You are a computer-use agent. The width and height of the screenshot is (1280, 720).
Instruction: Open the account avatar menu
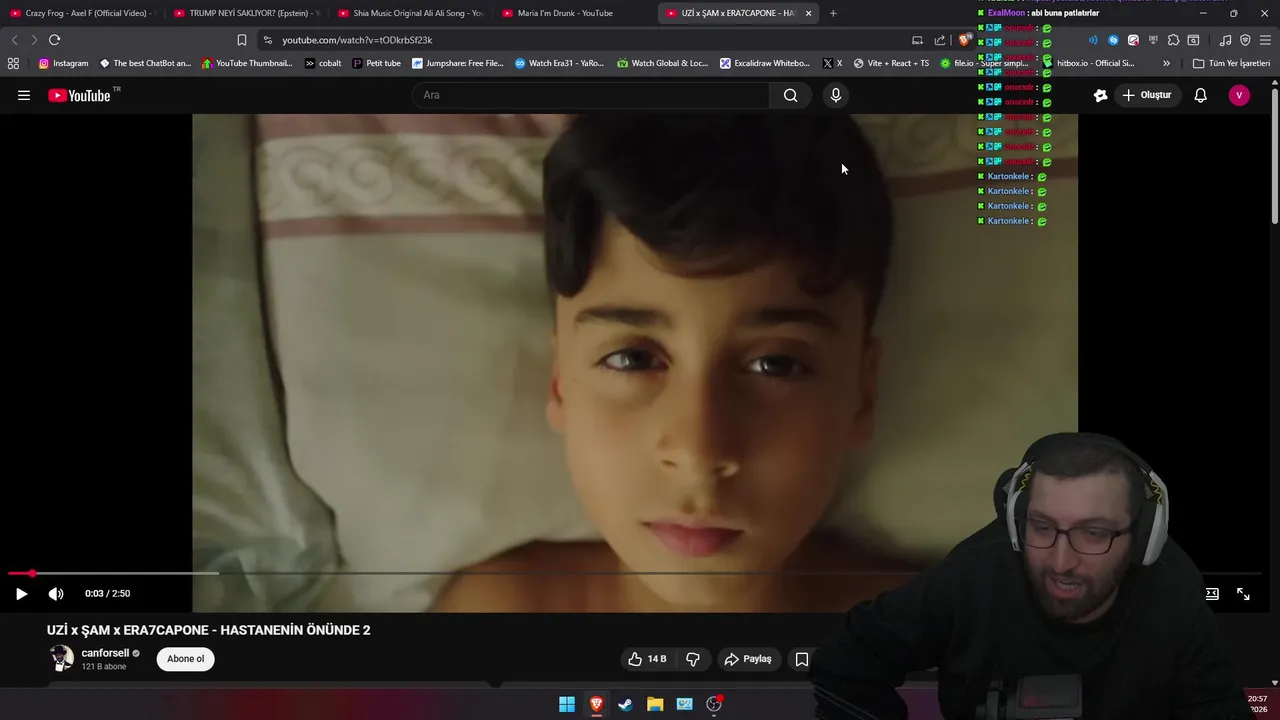pyautogui.click(x=1239, y=95)
